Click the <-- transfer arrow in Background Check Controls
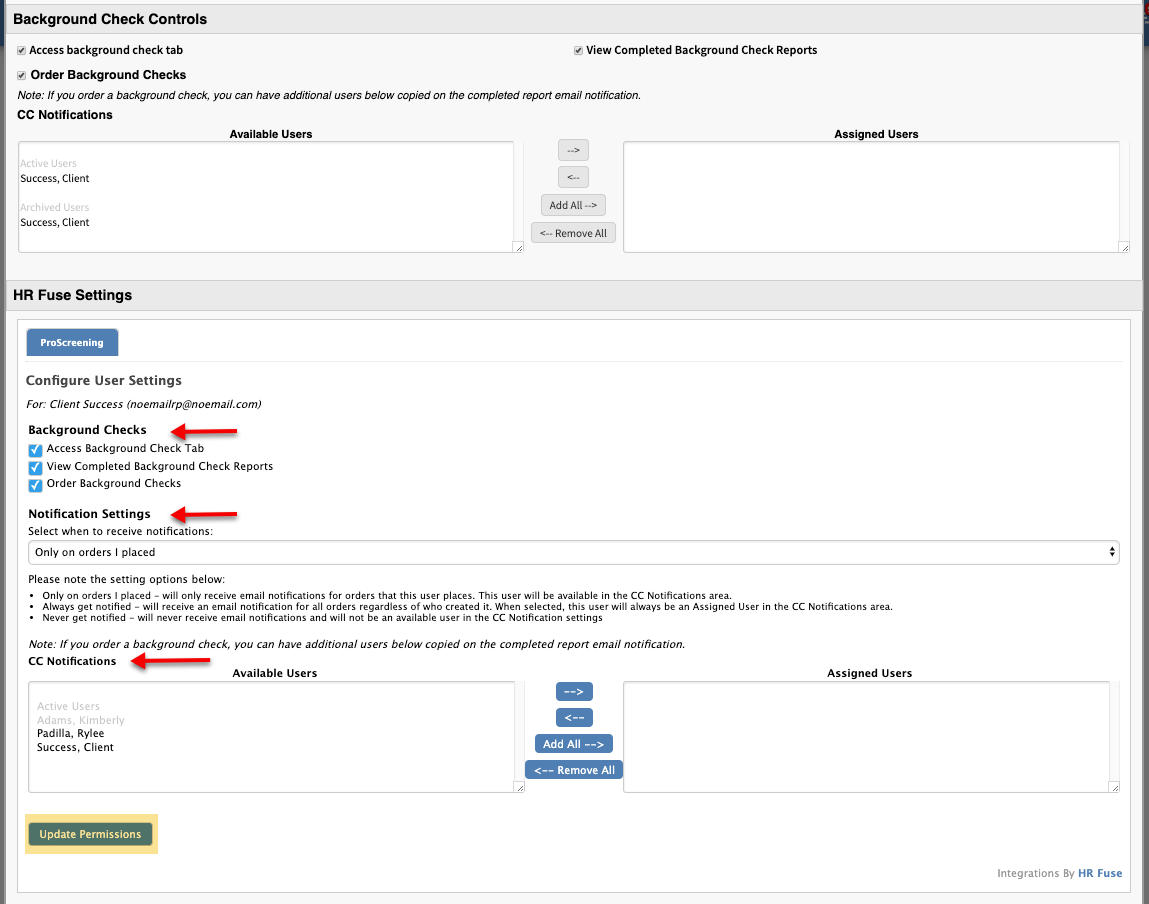The height and width of the screenshot is (904, 1149). (572, 177)
